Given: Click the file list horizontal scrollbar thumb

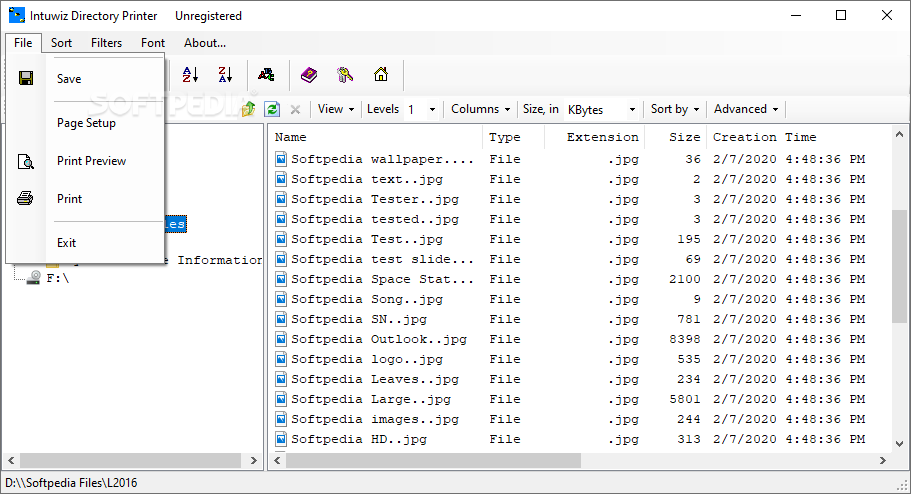Looking at the screenshot, I should point(433,460).
